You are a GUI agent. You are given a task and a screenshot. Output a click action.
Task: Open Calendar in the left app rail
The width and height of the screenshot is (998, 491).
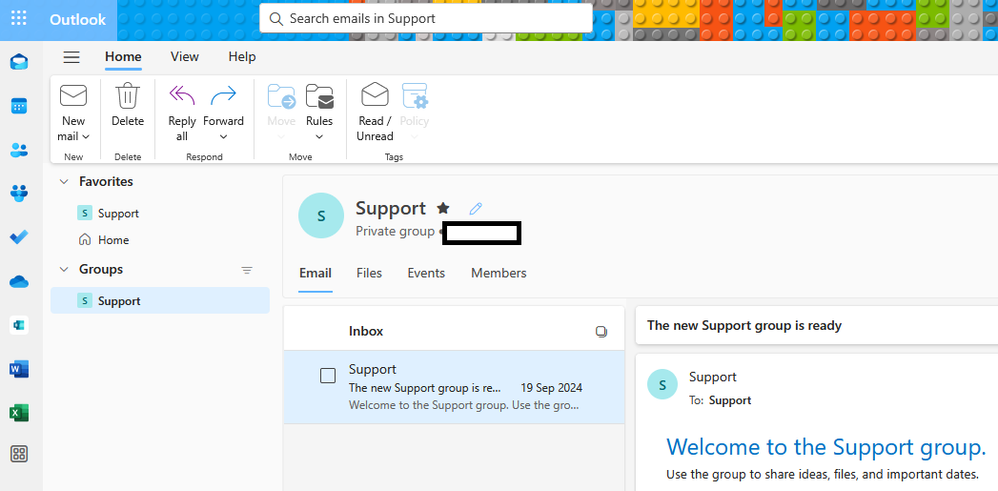pos(19,106)
